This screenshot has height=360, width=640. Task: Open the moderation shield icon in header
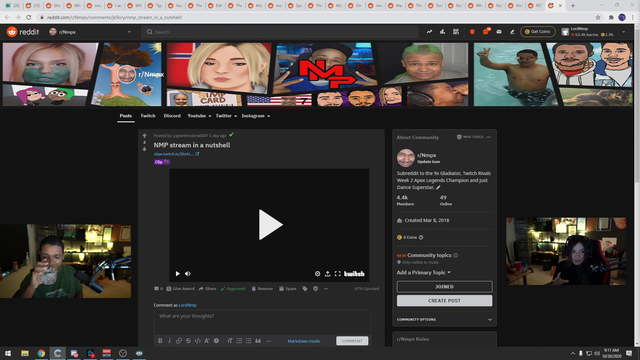click(x=472, y=32)
